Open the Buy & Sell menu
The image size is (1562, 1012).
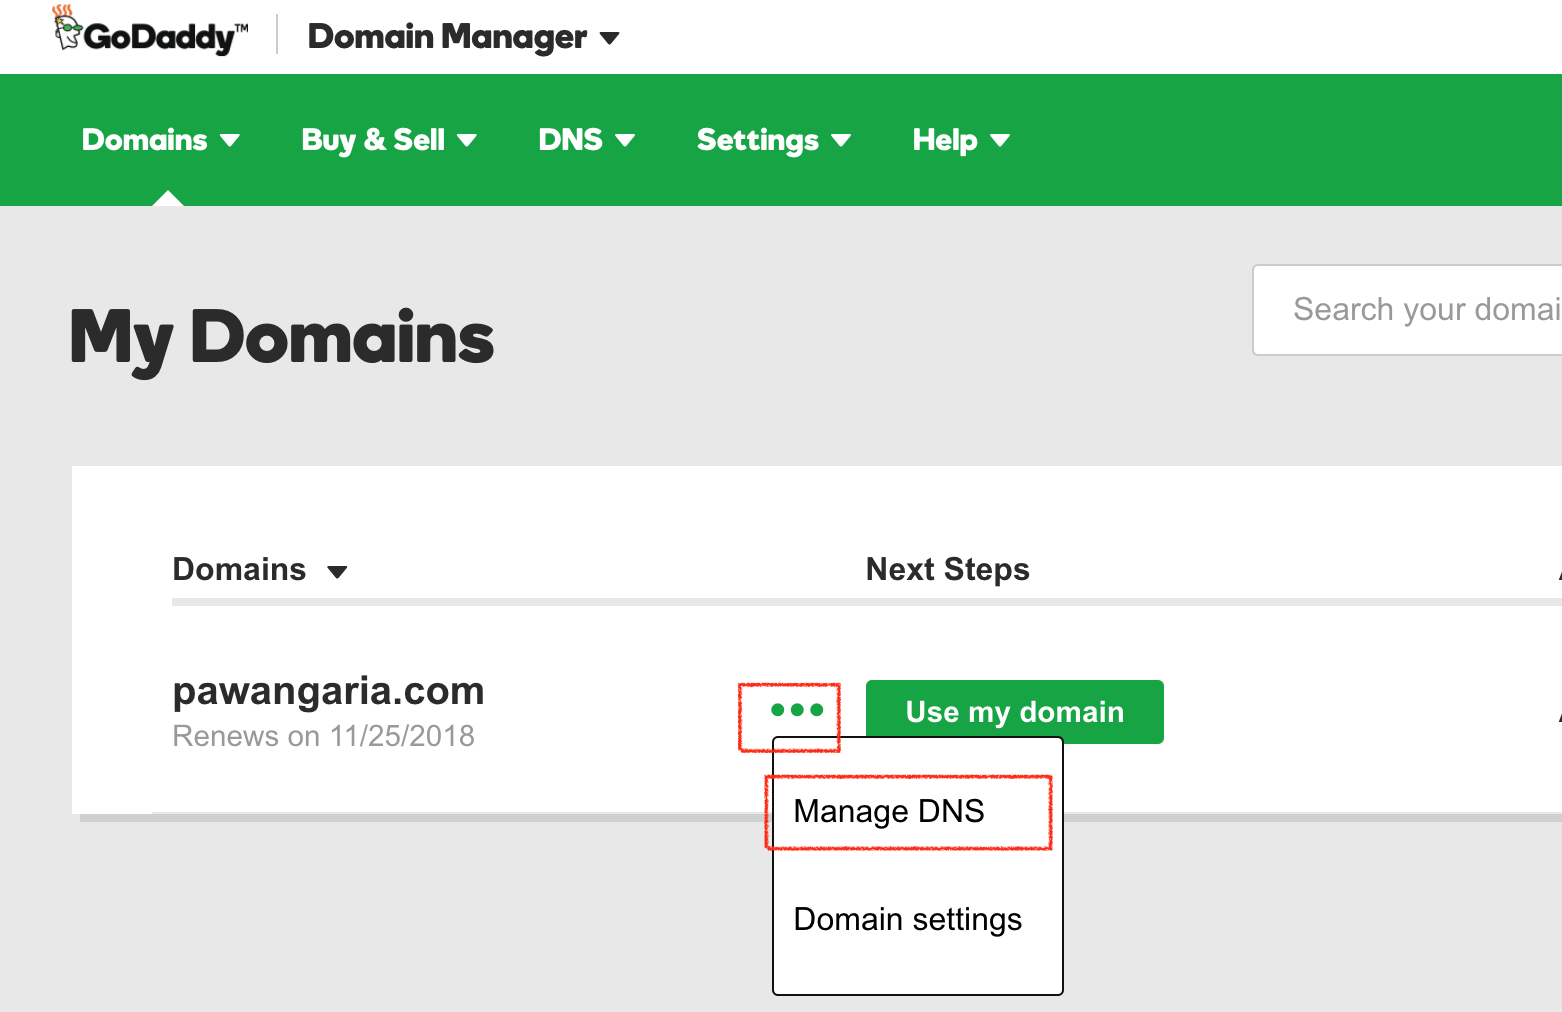pos(389,140)
